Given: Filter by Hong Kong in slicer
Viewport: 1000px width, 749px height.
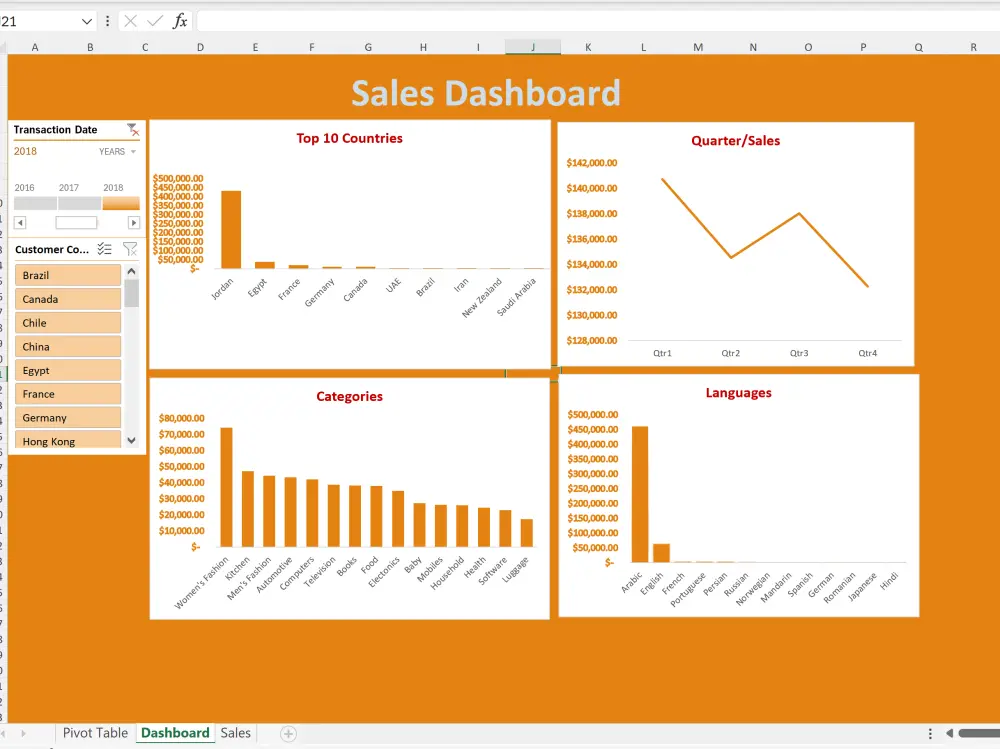Looking at the screenshot, I should pos(68,440).
